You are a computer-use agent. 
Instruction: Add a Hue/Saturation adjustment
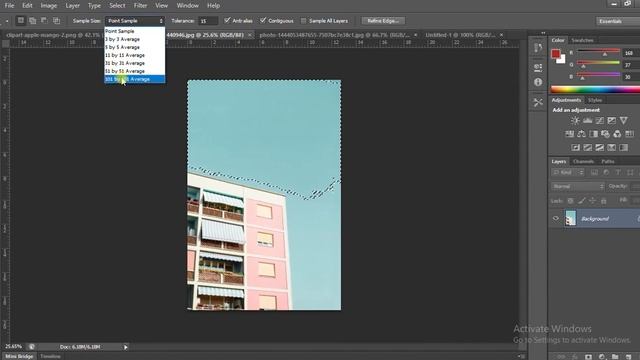tap(569, 134)
